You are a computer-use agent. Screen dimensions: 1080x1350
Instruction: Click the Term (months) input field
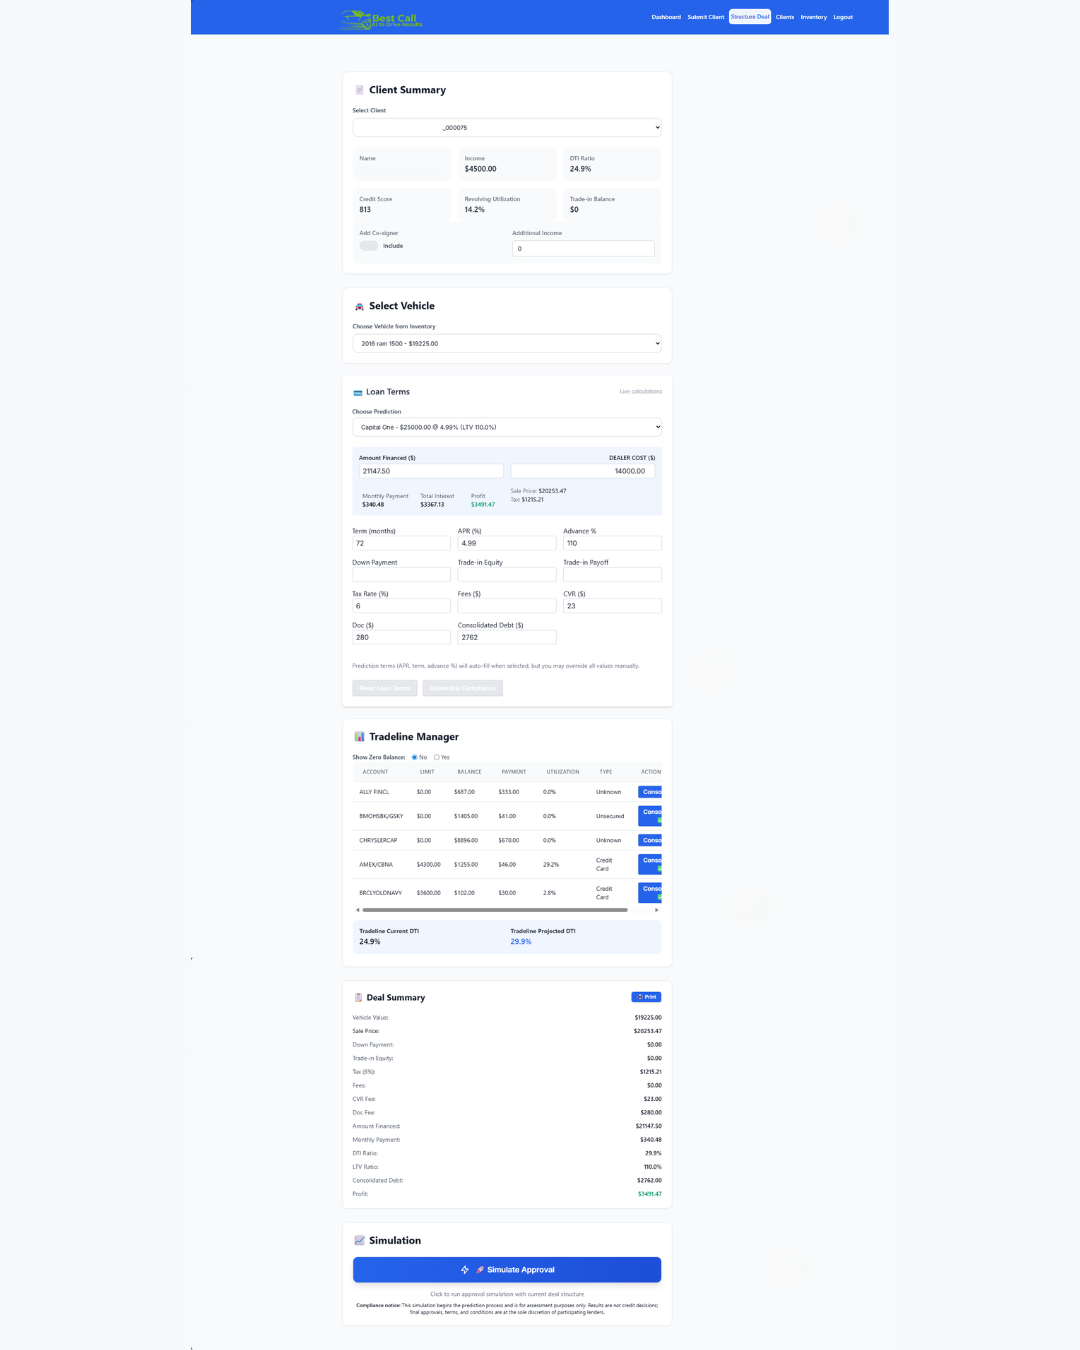click(401, 543)
